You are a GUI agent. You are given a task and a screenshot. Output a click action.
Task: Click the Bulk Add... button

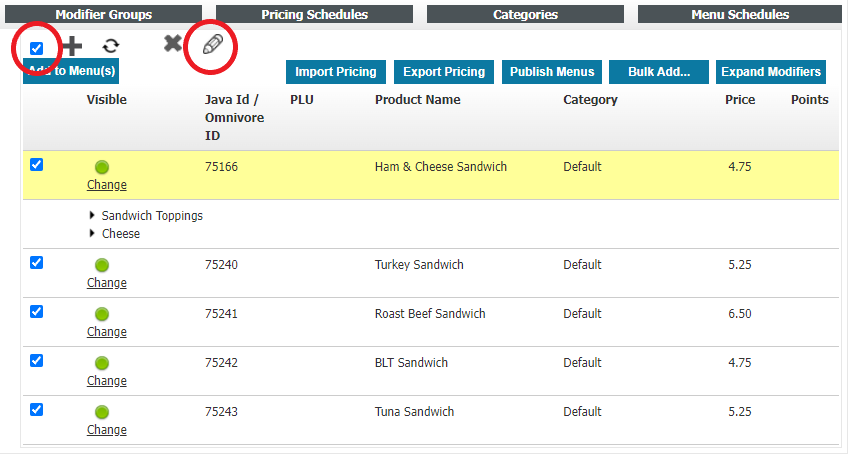pos(659,72)
